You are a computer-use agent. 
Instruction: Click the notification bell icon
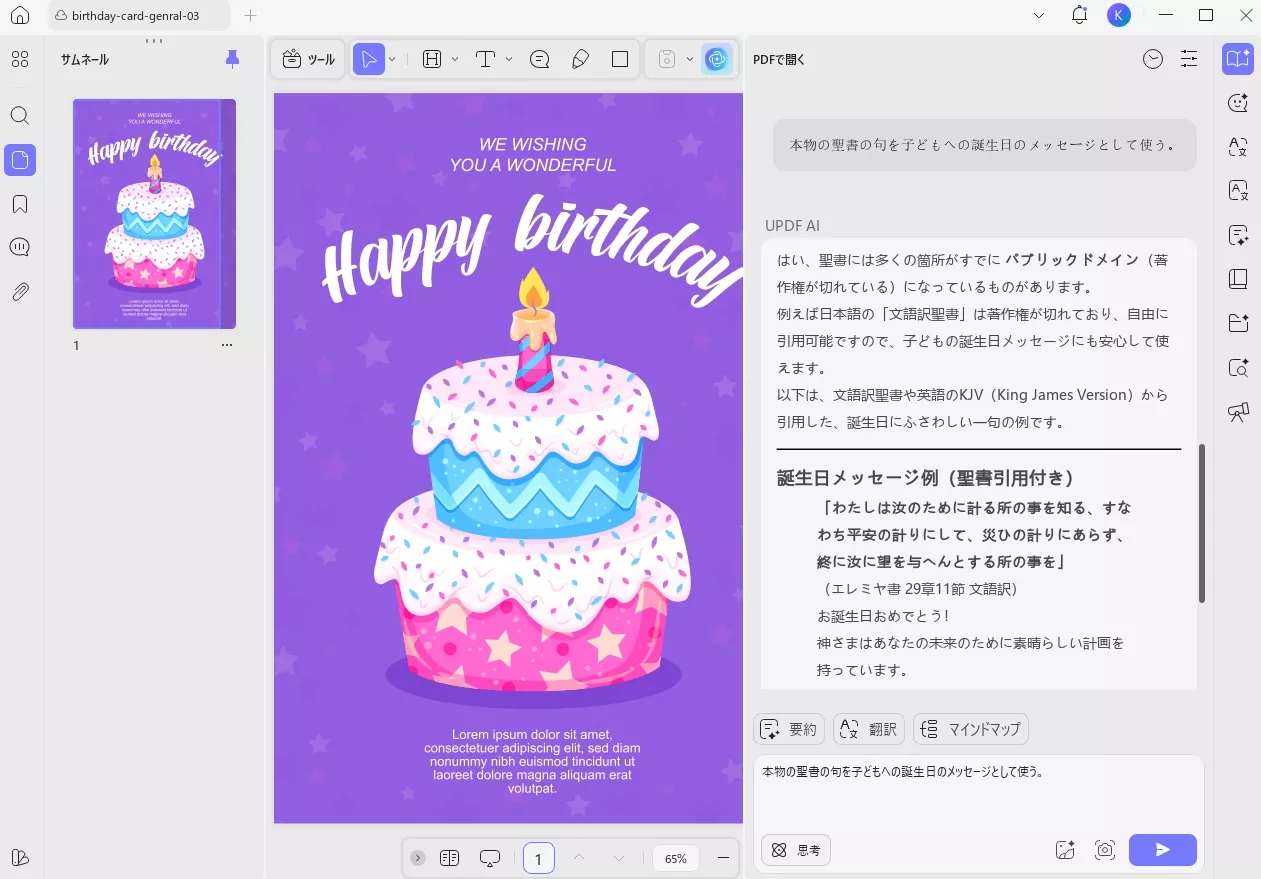click(x=1079, y=15)
